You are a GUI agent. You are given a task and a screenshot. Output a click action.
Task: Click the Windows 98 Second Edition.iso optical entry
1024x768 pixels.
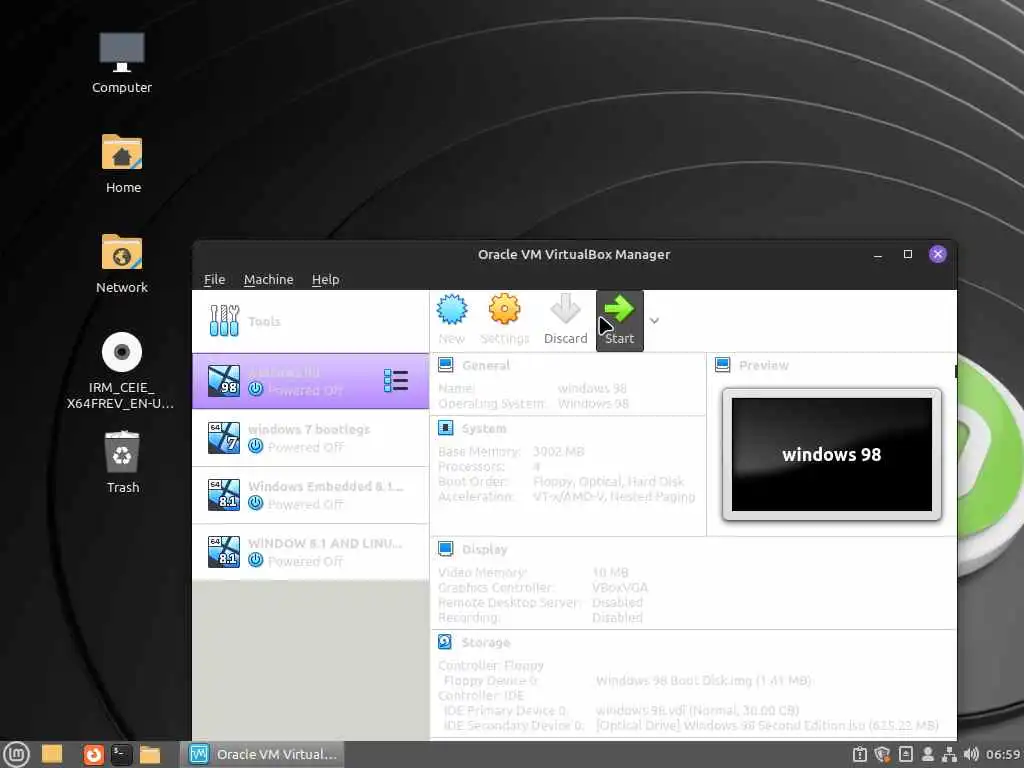tap(767, 725)
